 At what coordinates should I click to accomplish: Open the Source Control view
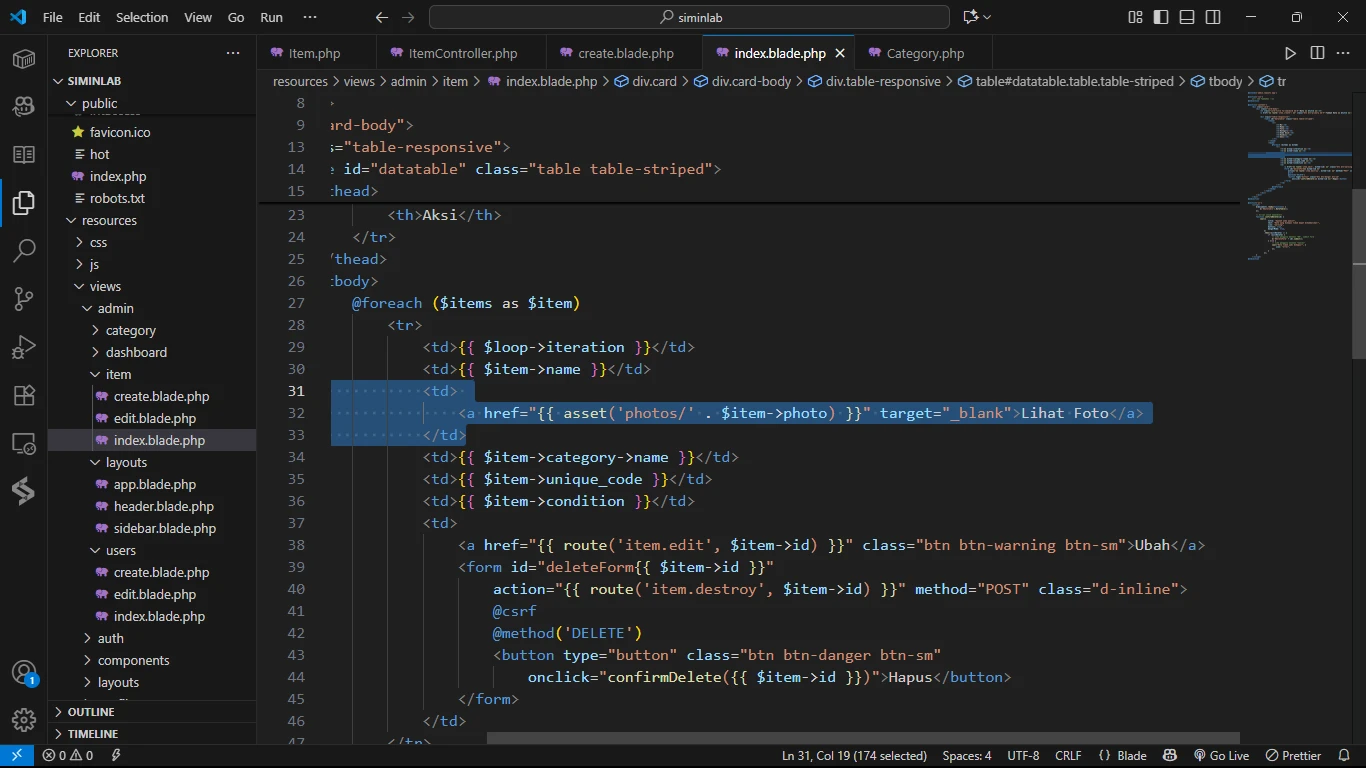click(24, 298)
